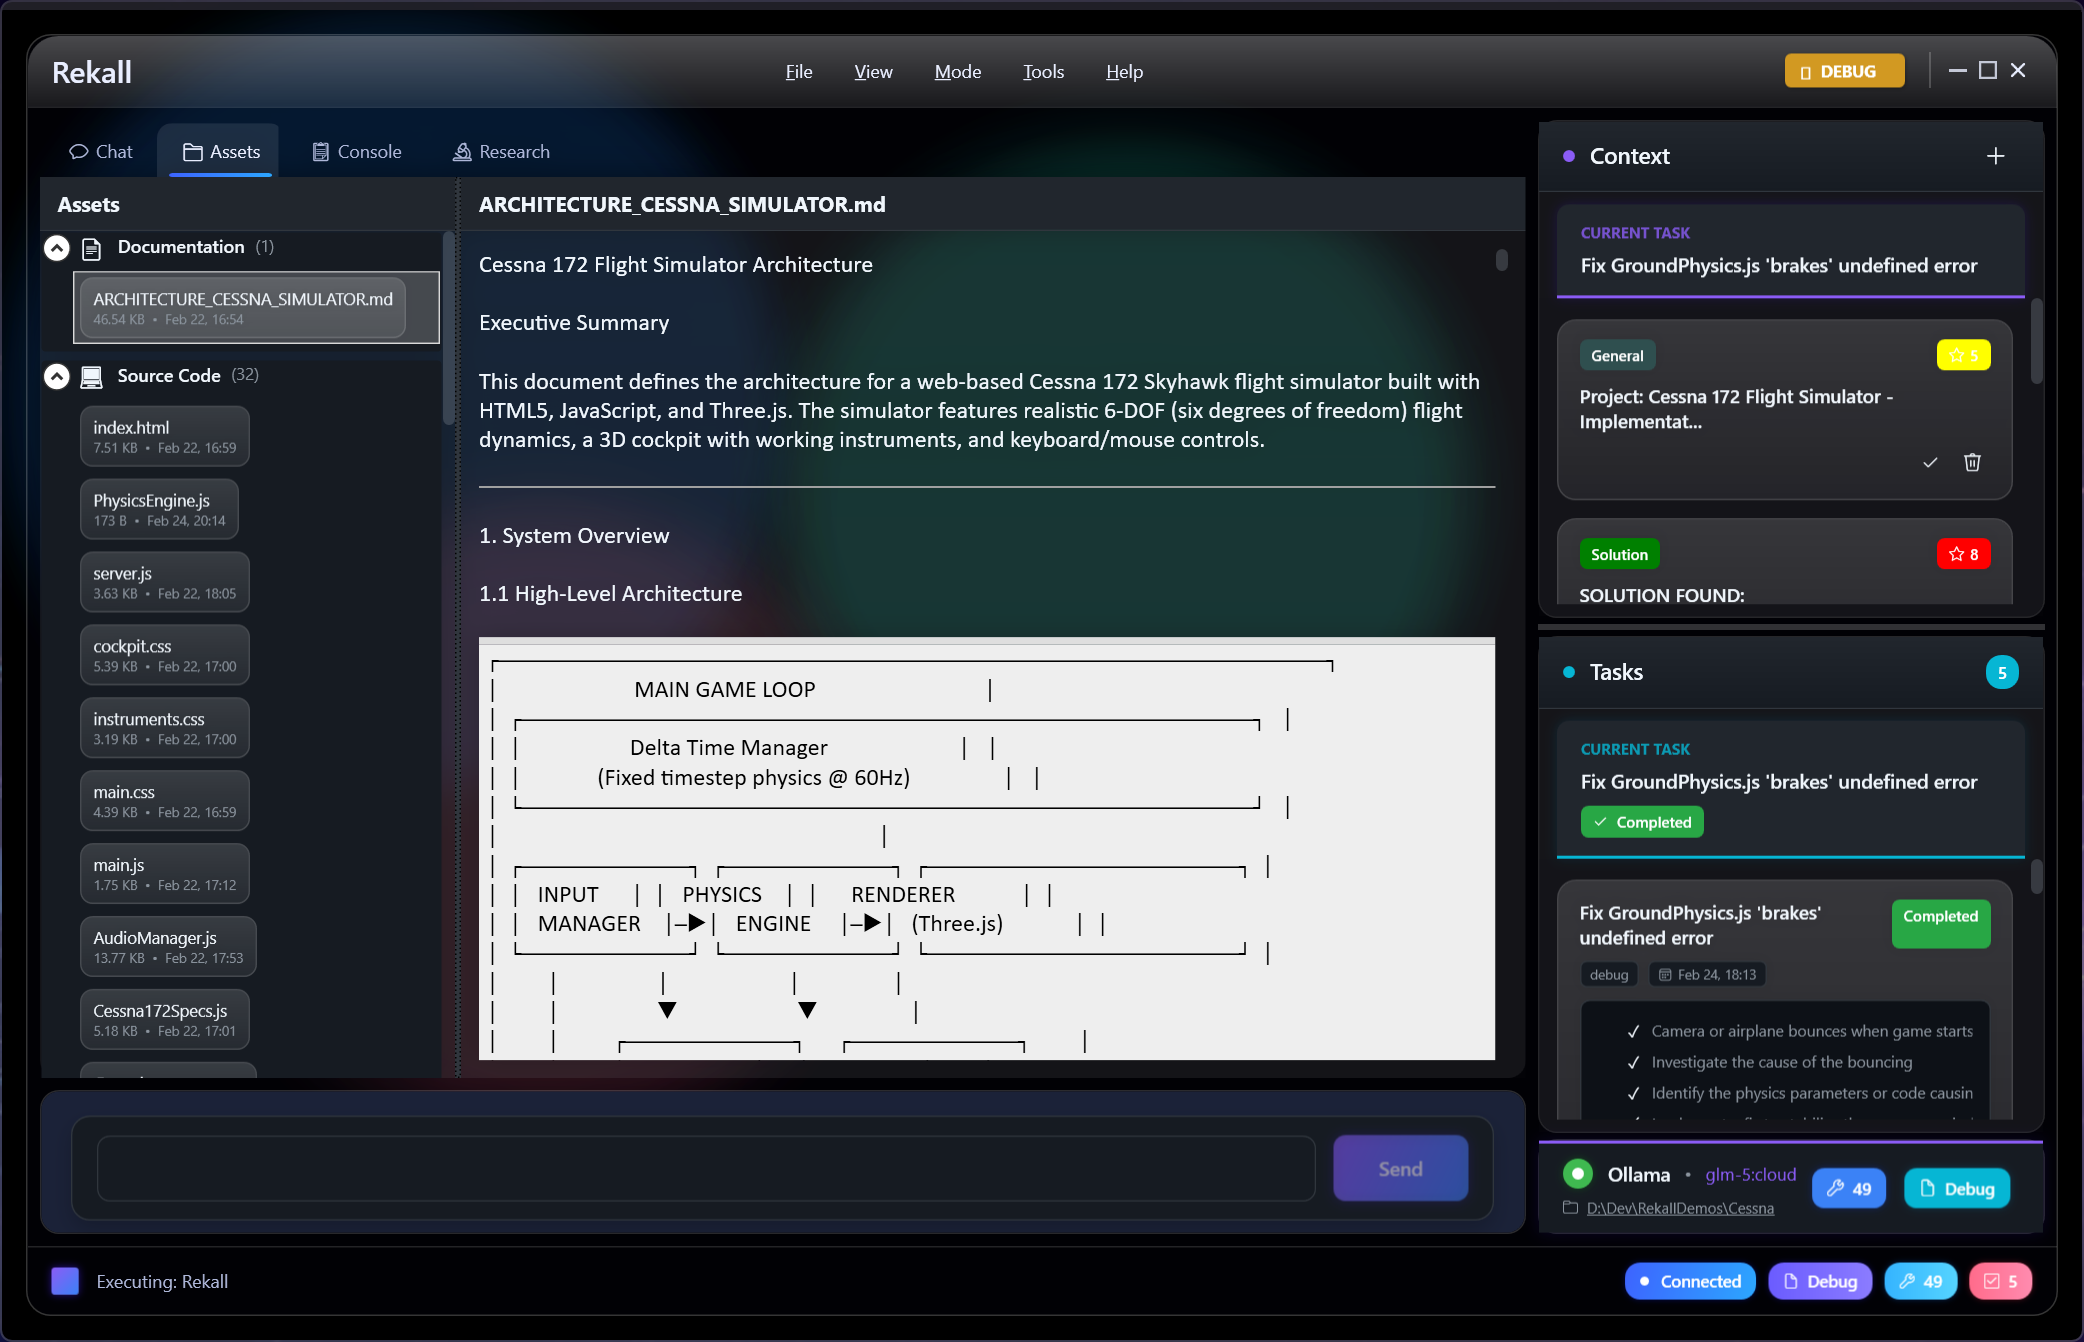Viewport: 2084px width, 1342px height.
Task: Click the pink tasks 5 badge in status bar
Action: [x=2000, y=1281]
